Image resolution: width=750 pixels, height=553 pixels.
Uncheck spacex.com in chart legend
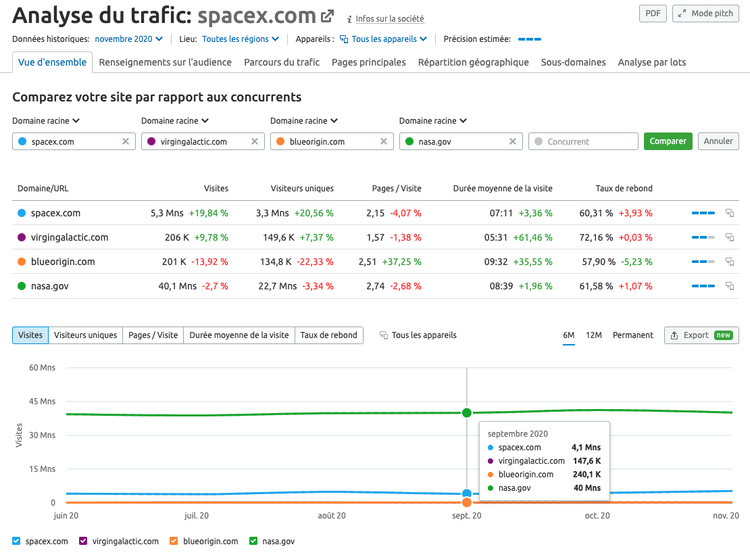point(16,541)
